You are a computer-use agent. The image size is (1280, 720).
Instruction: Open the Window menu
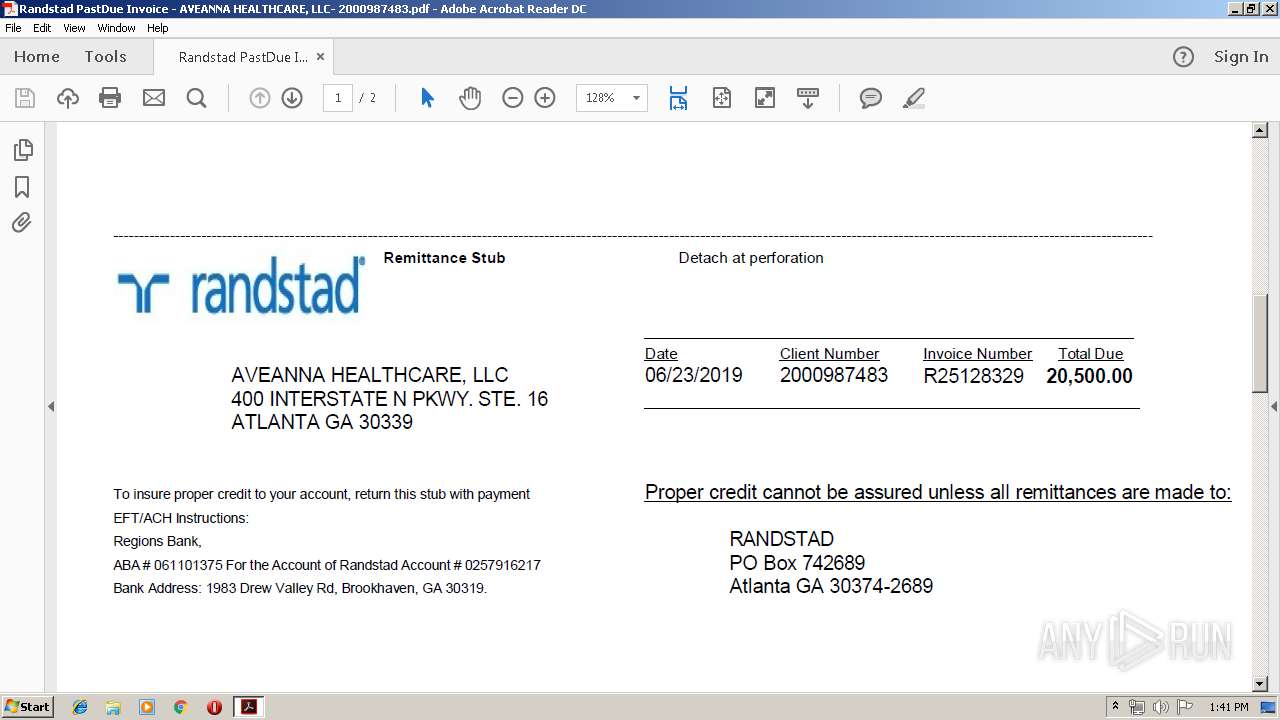116,28
